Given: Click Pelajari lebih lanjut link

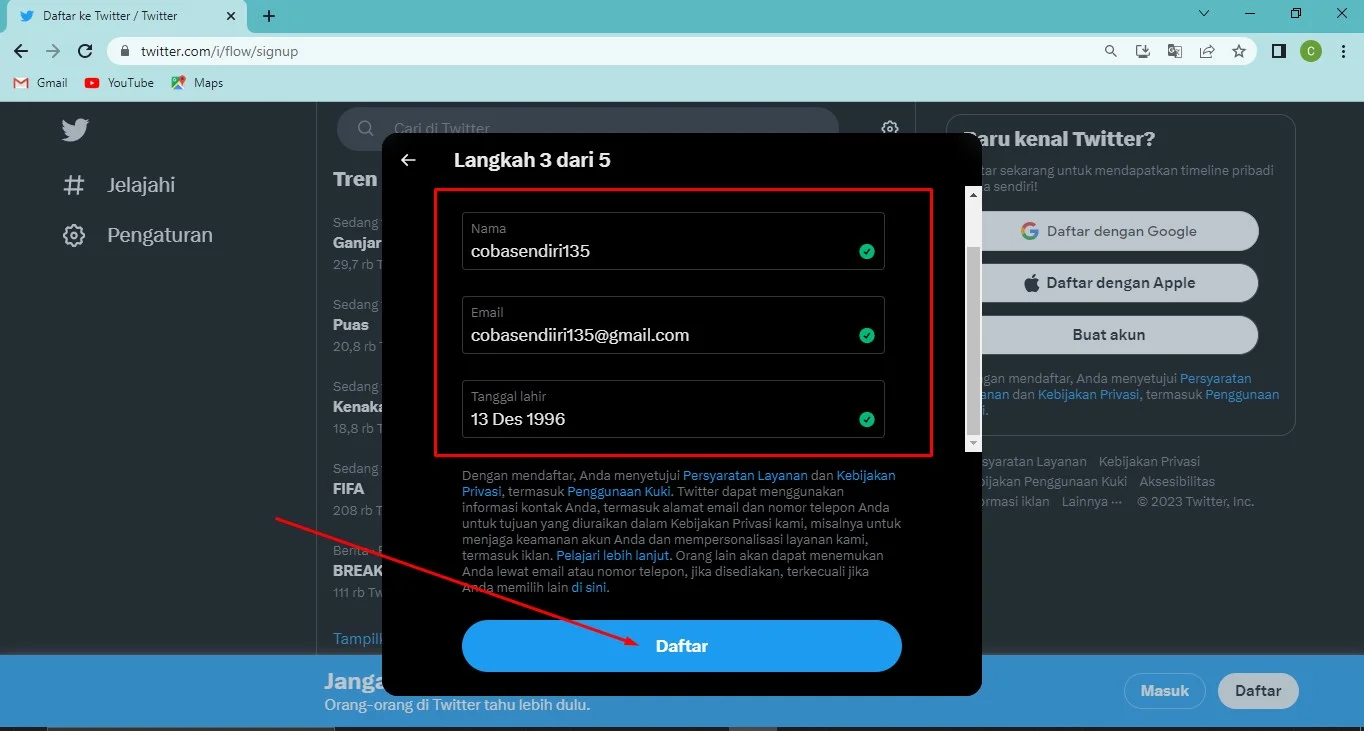Looking at the screenshot, I should (613, 556).
